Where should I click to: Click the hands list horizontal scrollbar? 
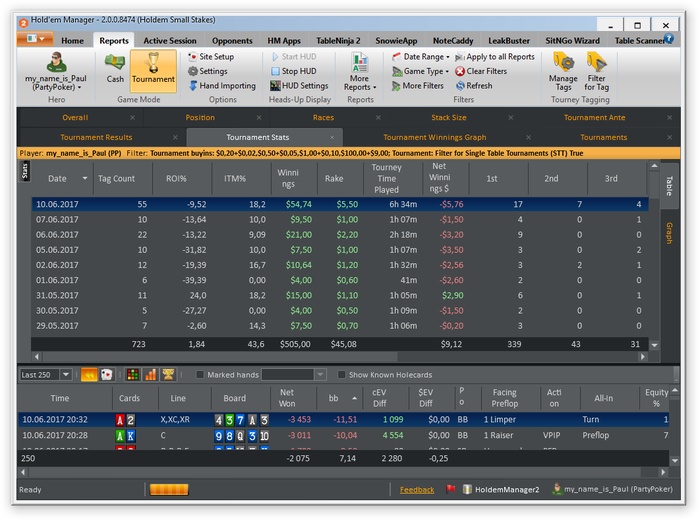point(335,472)
